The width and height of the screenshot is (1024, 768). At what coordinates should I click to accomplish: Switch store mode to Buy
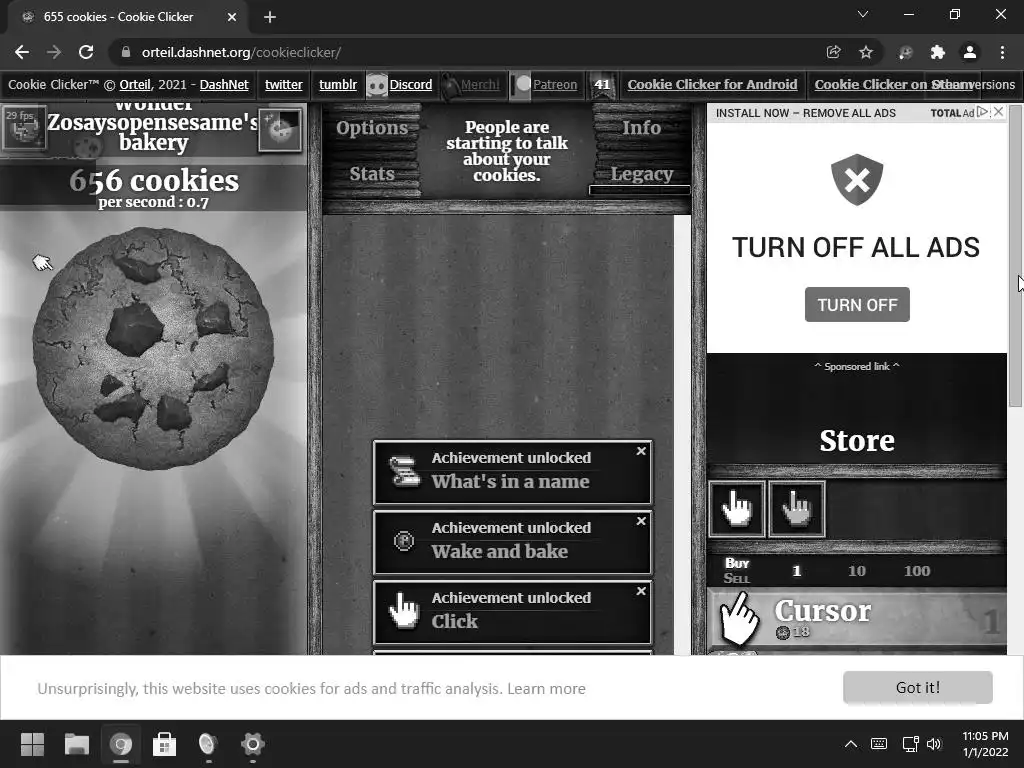737,563
